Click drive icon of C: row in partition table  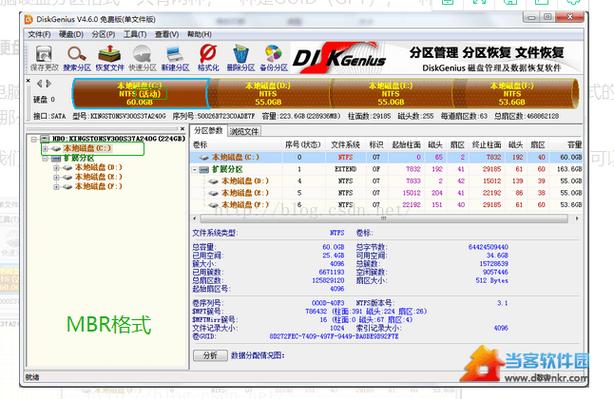click(204, 157)
